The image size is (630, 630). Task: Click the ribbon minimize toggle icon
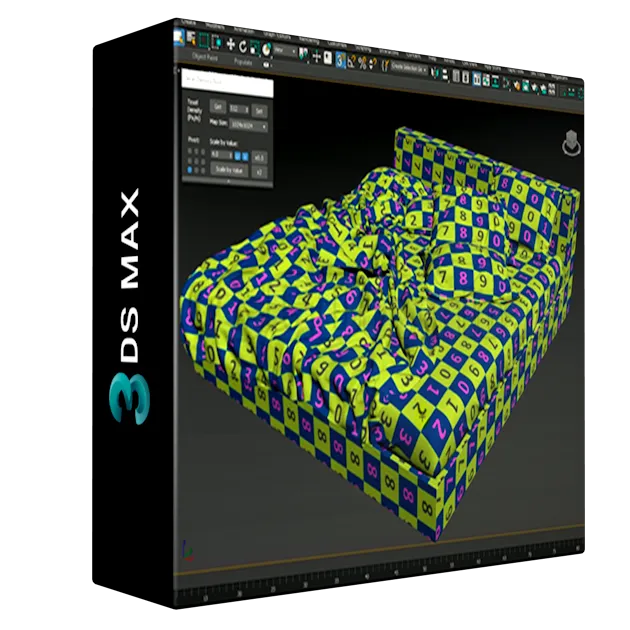click(267, 65)
